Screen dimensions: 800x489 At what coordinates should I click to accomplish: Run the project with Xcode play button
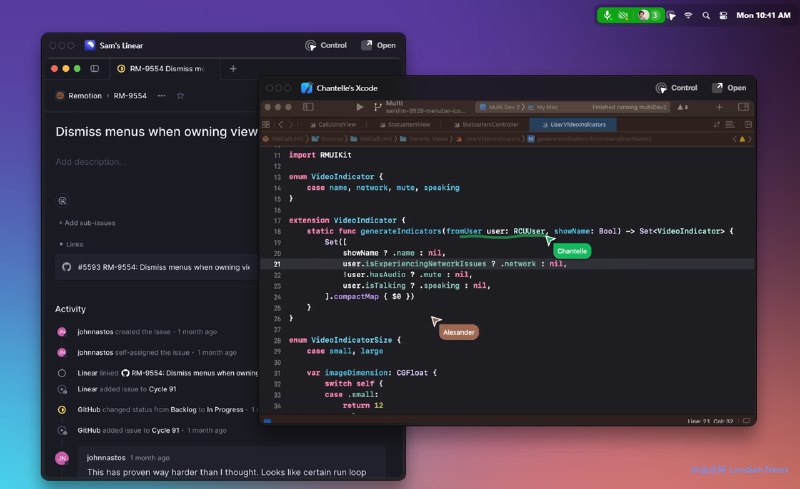point(360,107)
